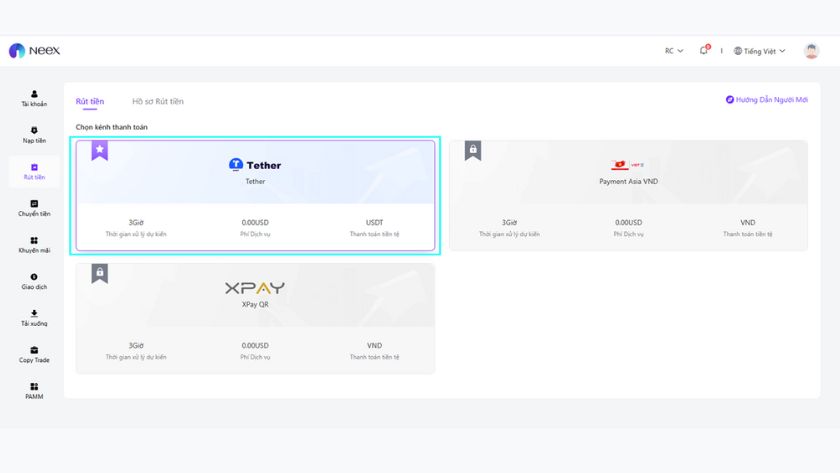Open the user avatar menu
Image resolution: width=840 pixels, height=473 pixels.
(x=811, y=51)
